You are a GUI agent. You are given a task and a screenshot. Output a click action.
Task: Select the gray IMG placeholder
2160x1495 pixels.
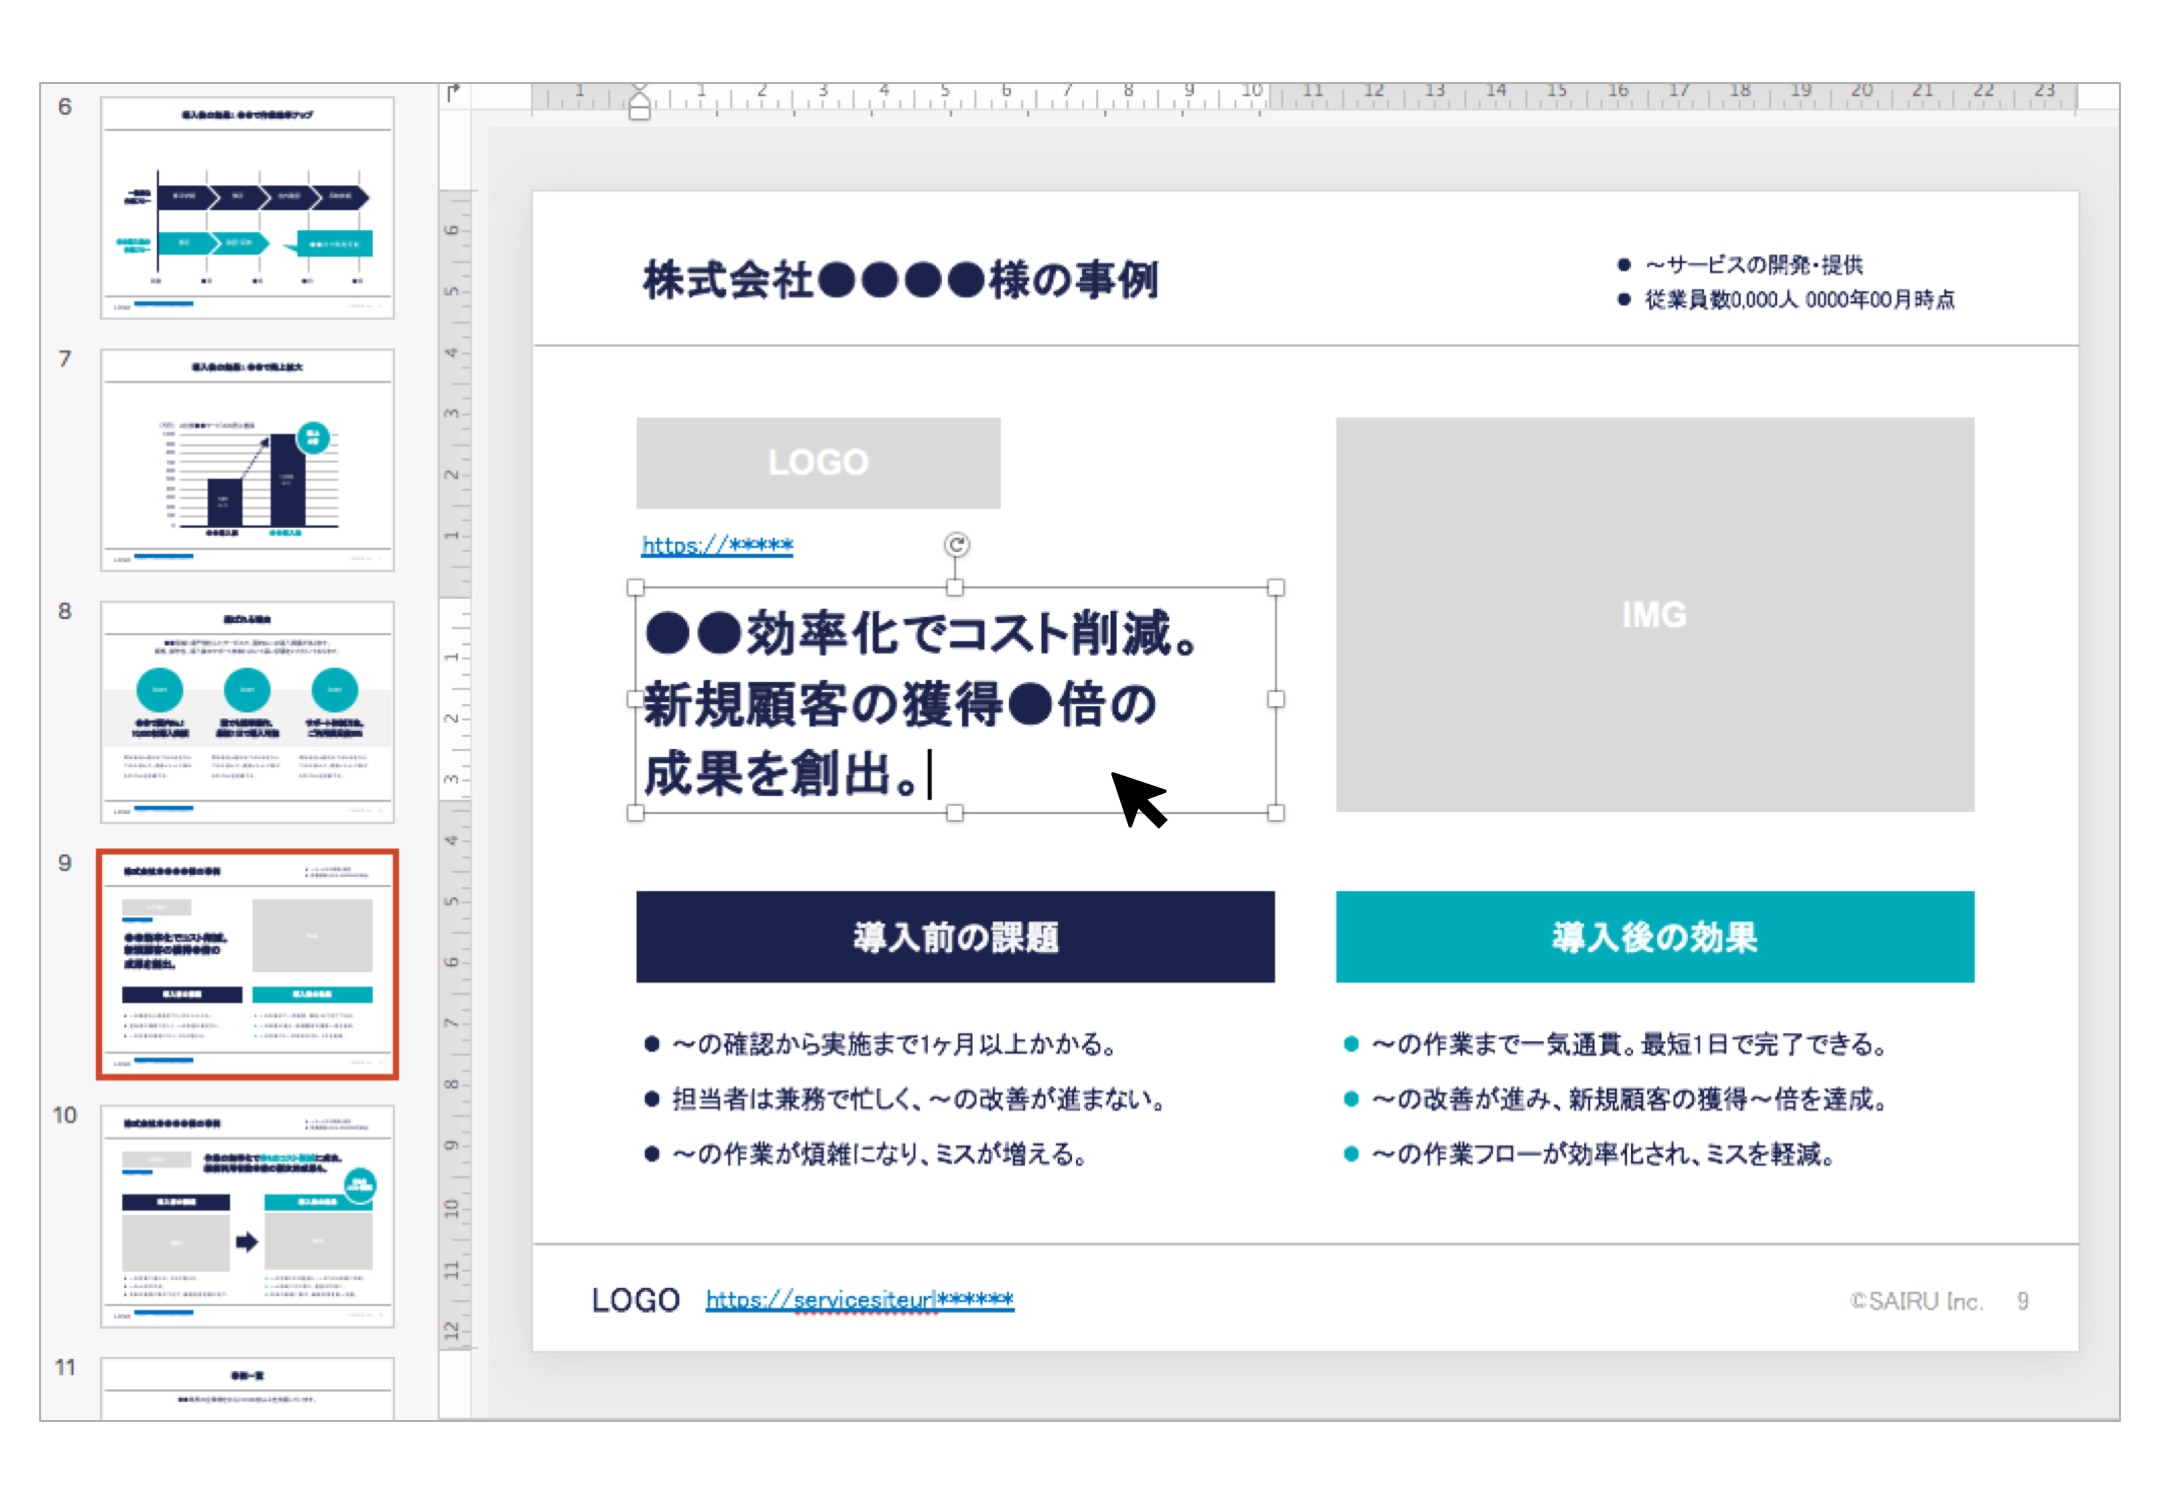coord(1654,614)
